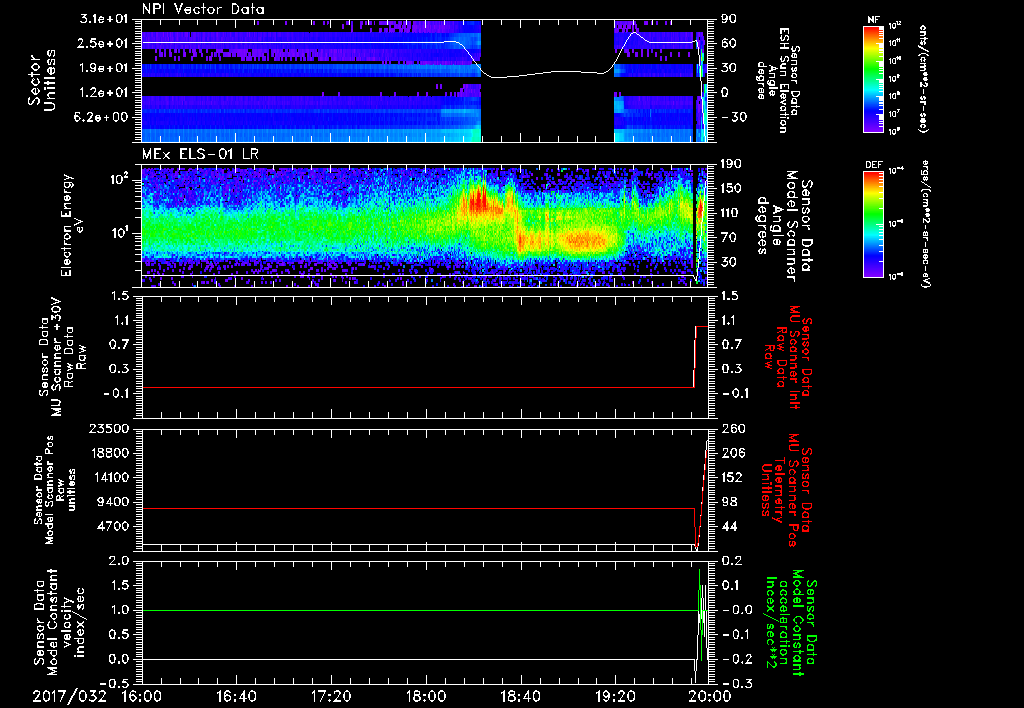Click the flat green line in velocity panel
This screenshot has height=708, width=1024.
coord(400,610)
